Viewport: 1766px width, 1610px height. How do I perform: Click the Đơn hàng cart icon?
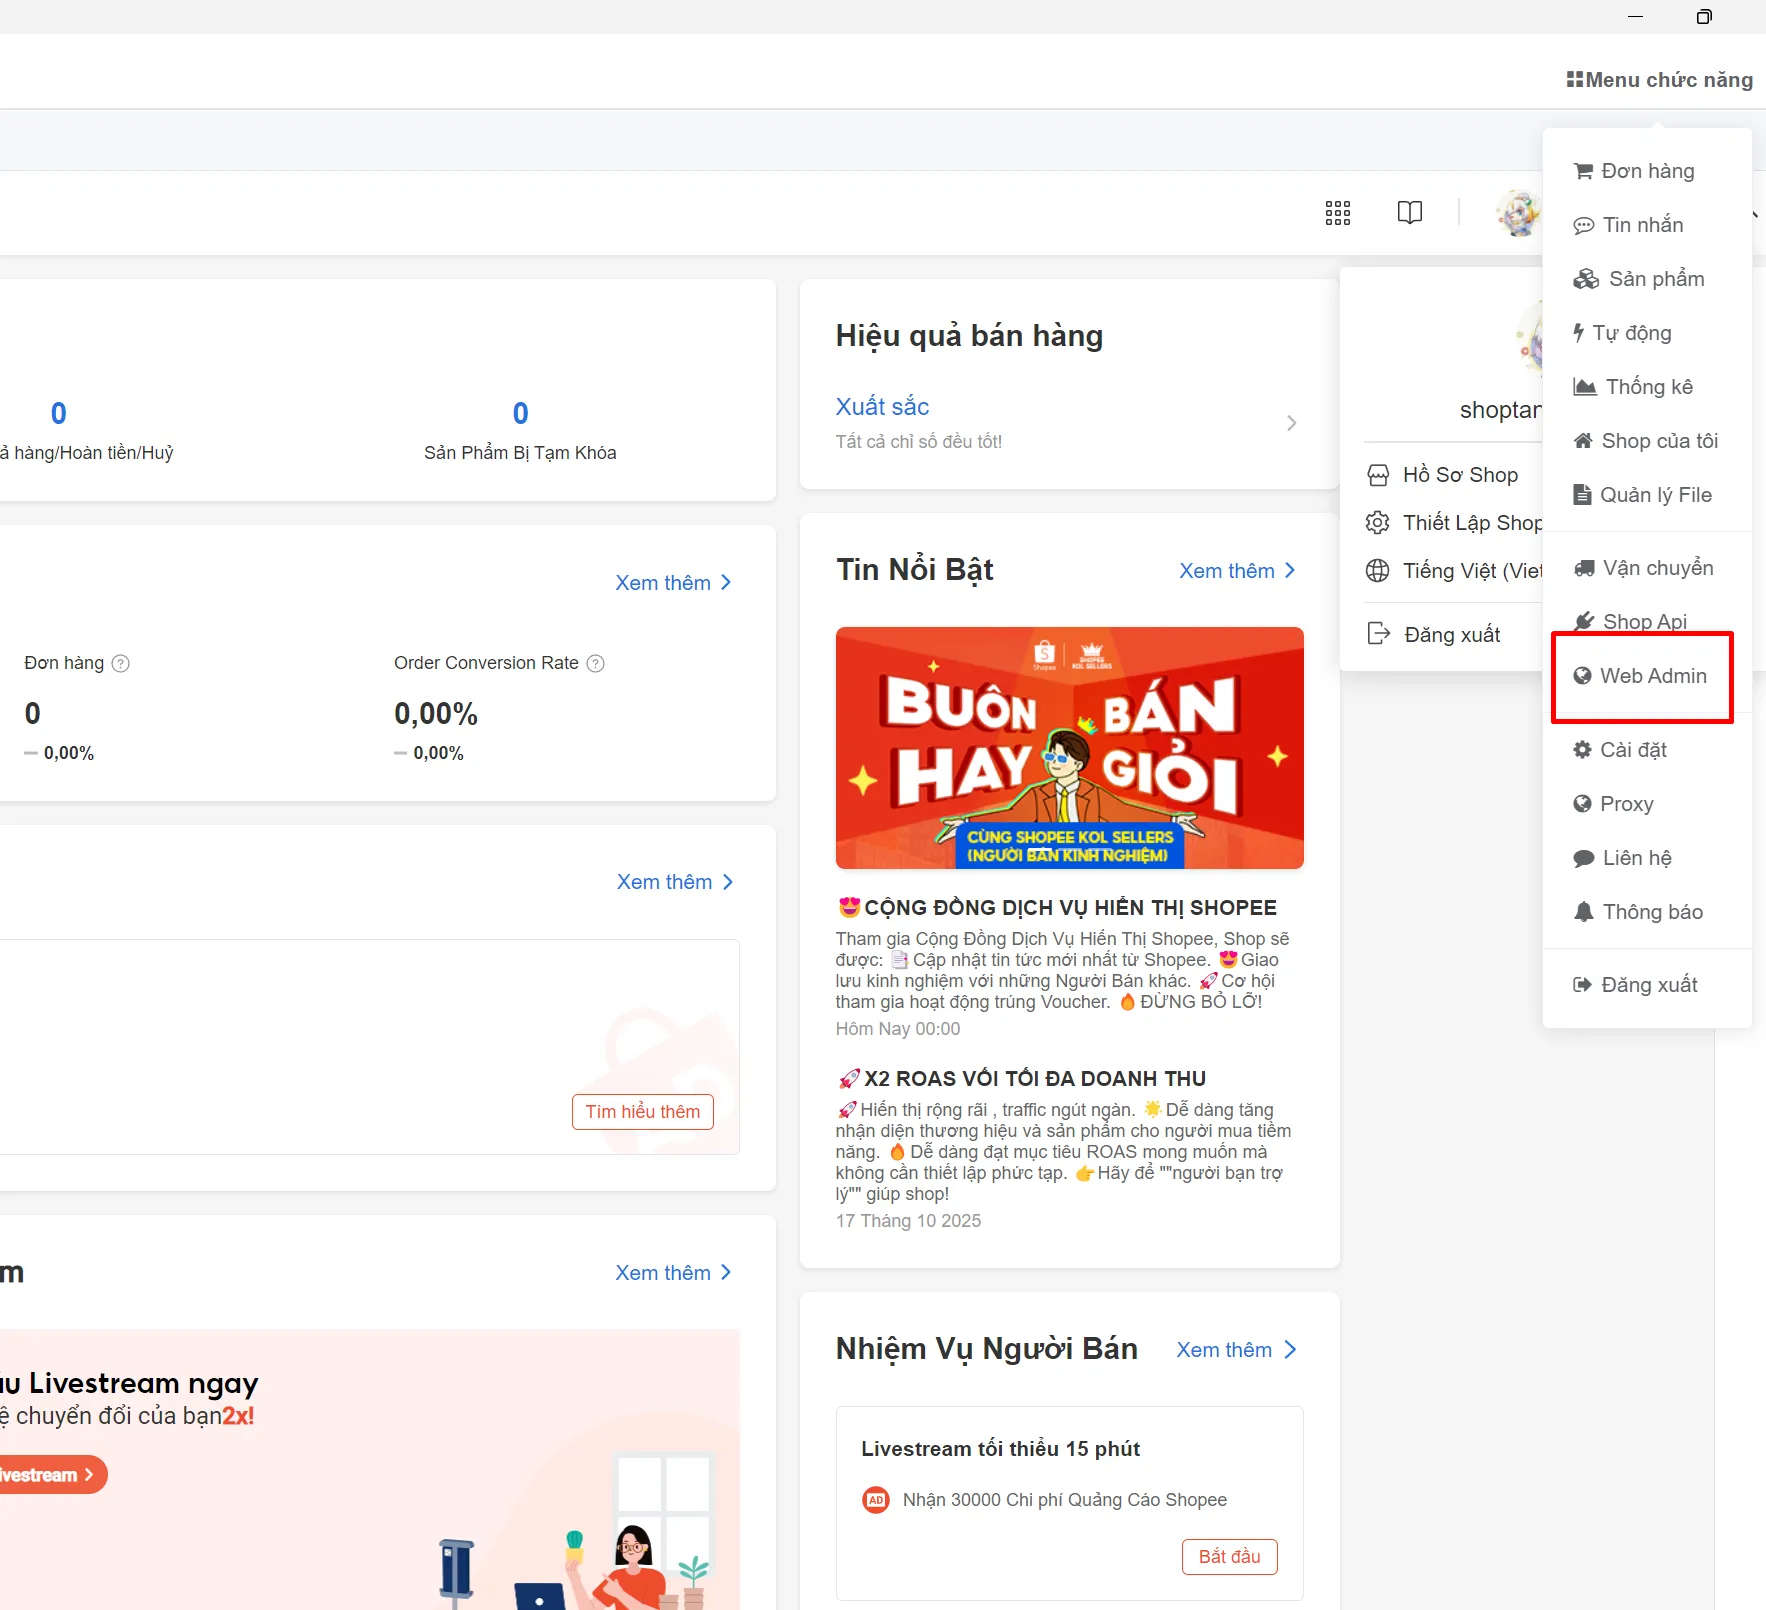[x=1583, y=171]
